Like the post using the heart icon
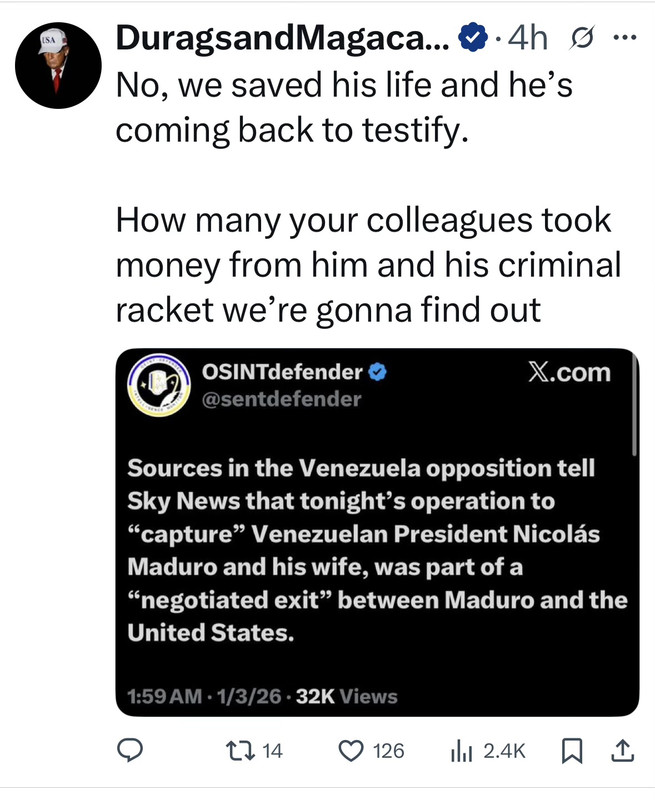Screen dimensions: 655x800 (x=351, y=751)
